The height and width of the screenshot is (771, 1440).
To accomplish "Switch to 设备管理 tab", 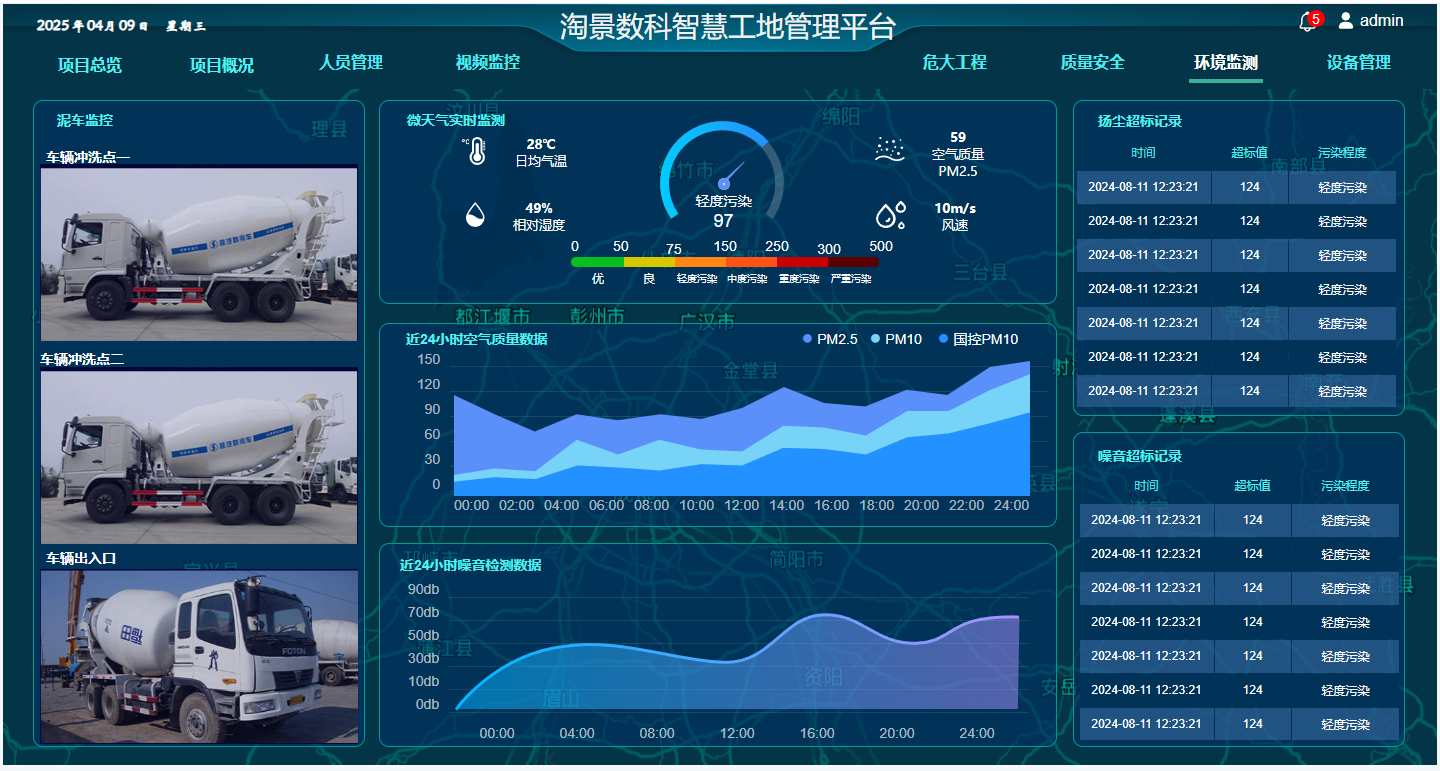I will [1359, 62].
